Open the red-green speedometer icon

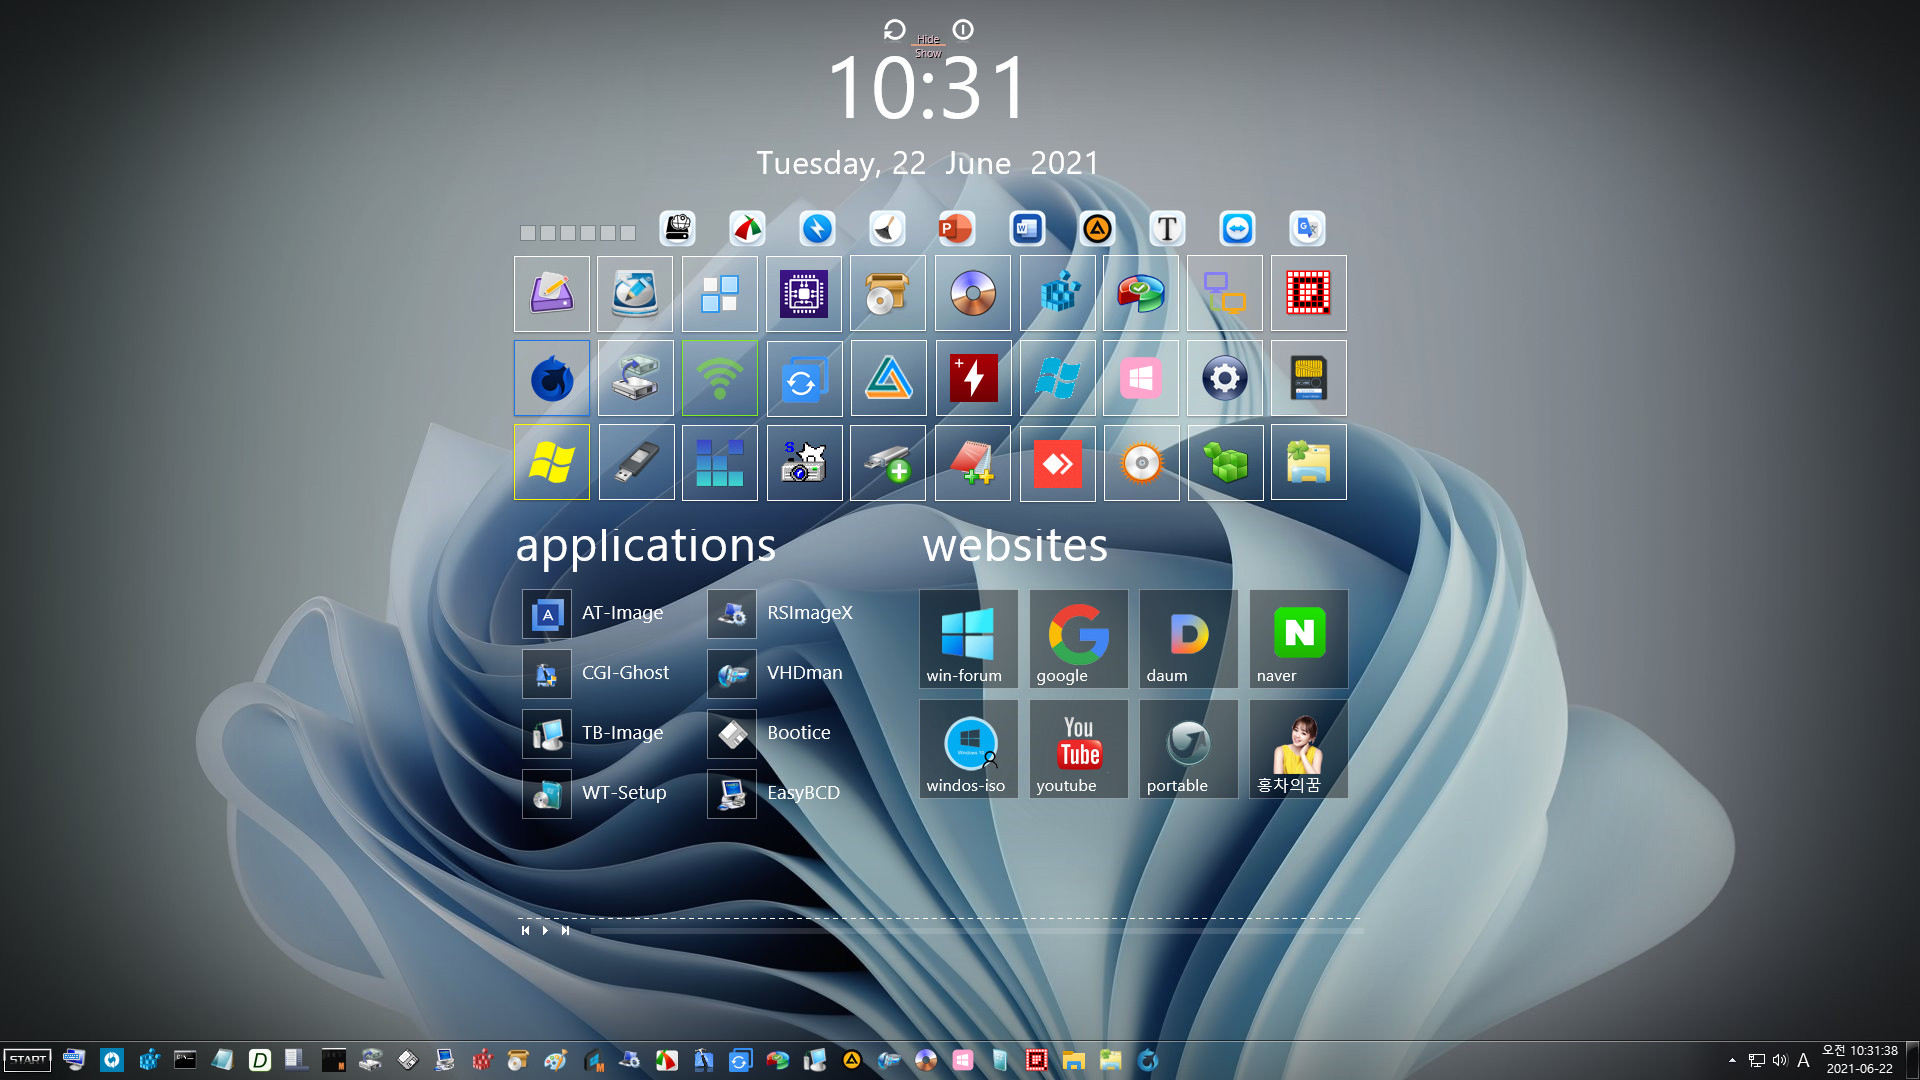click(747, 229)
